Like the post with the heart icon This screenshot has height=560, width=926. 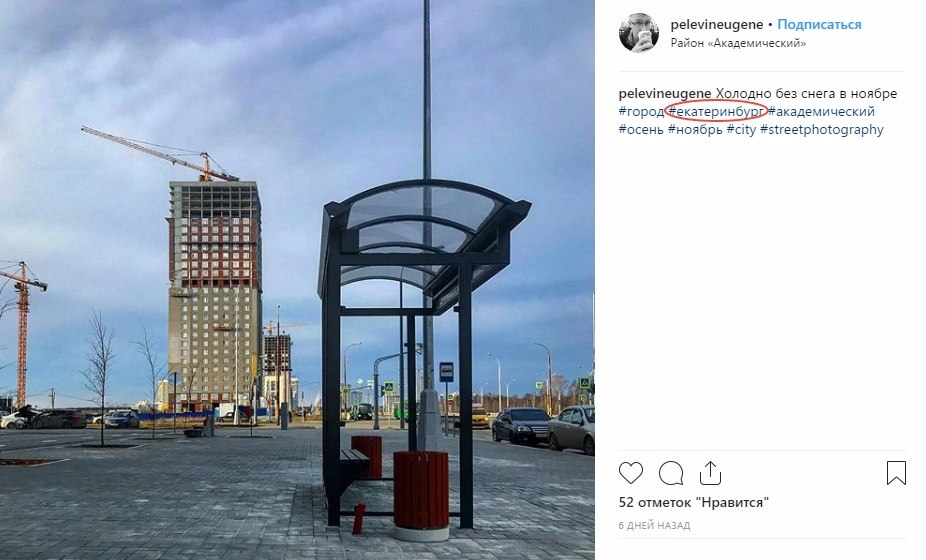631,473
